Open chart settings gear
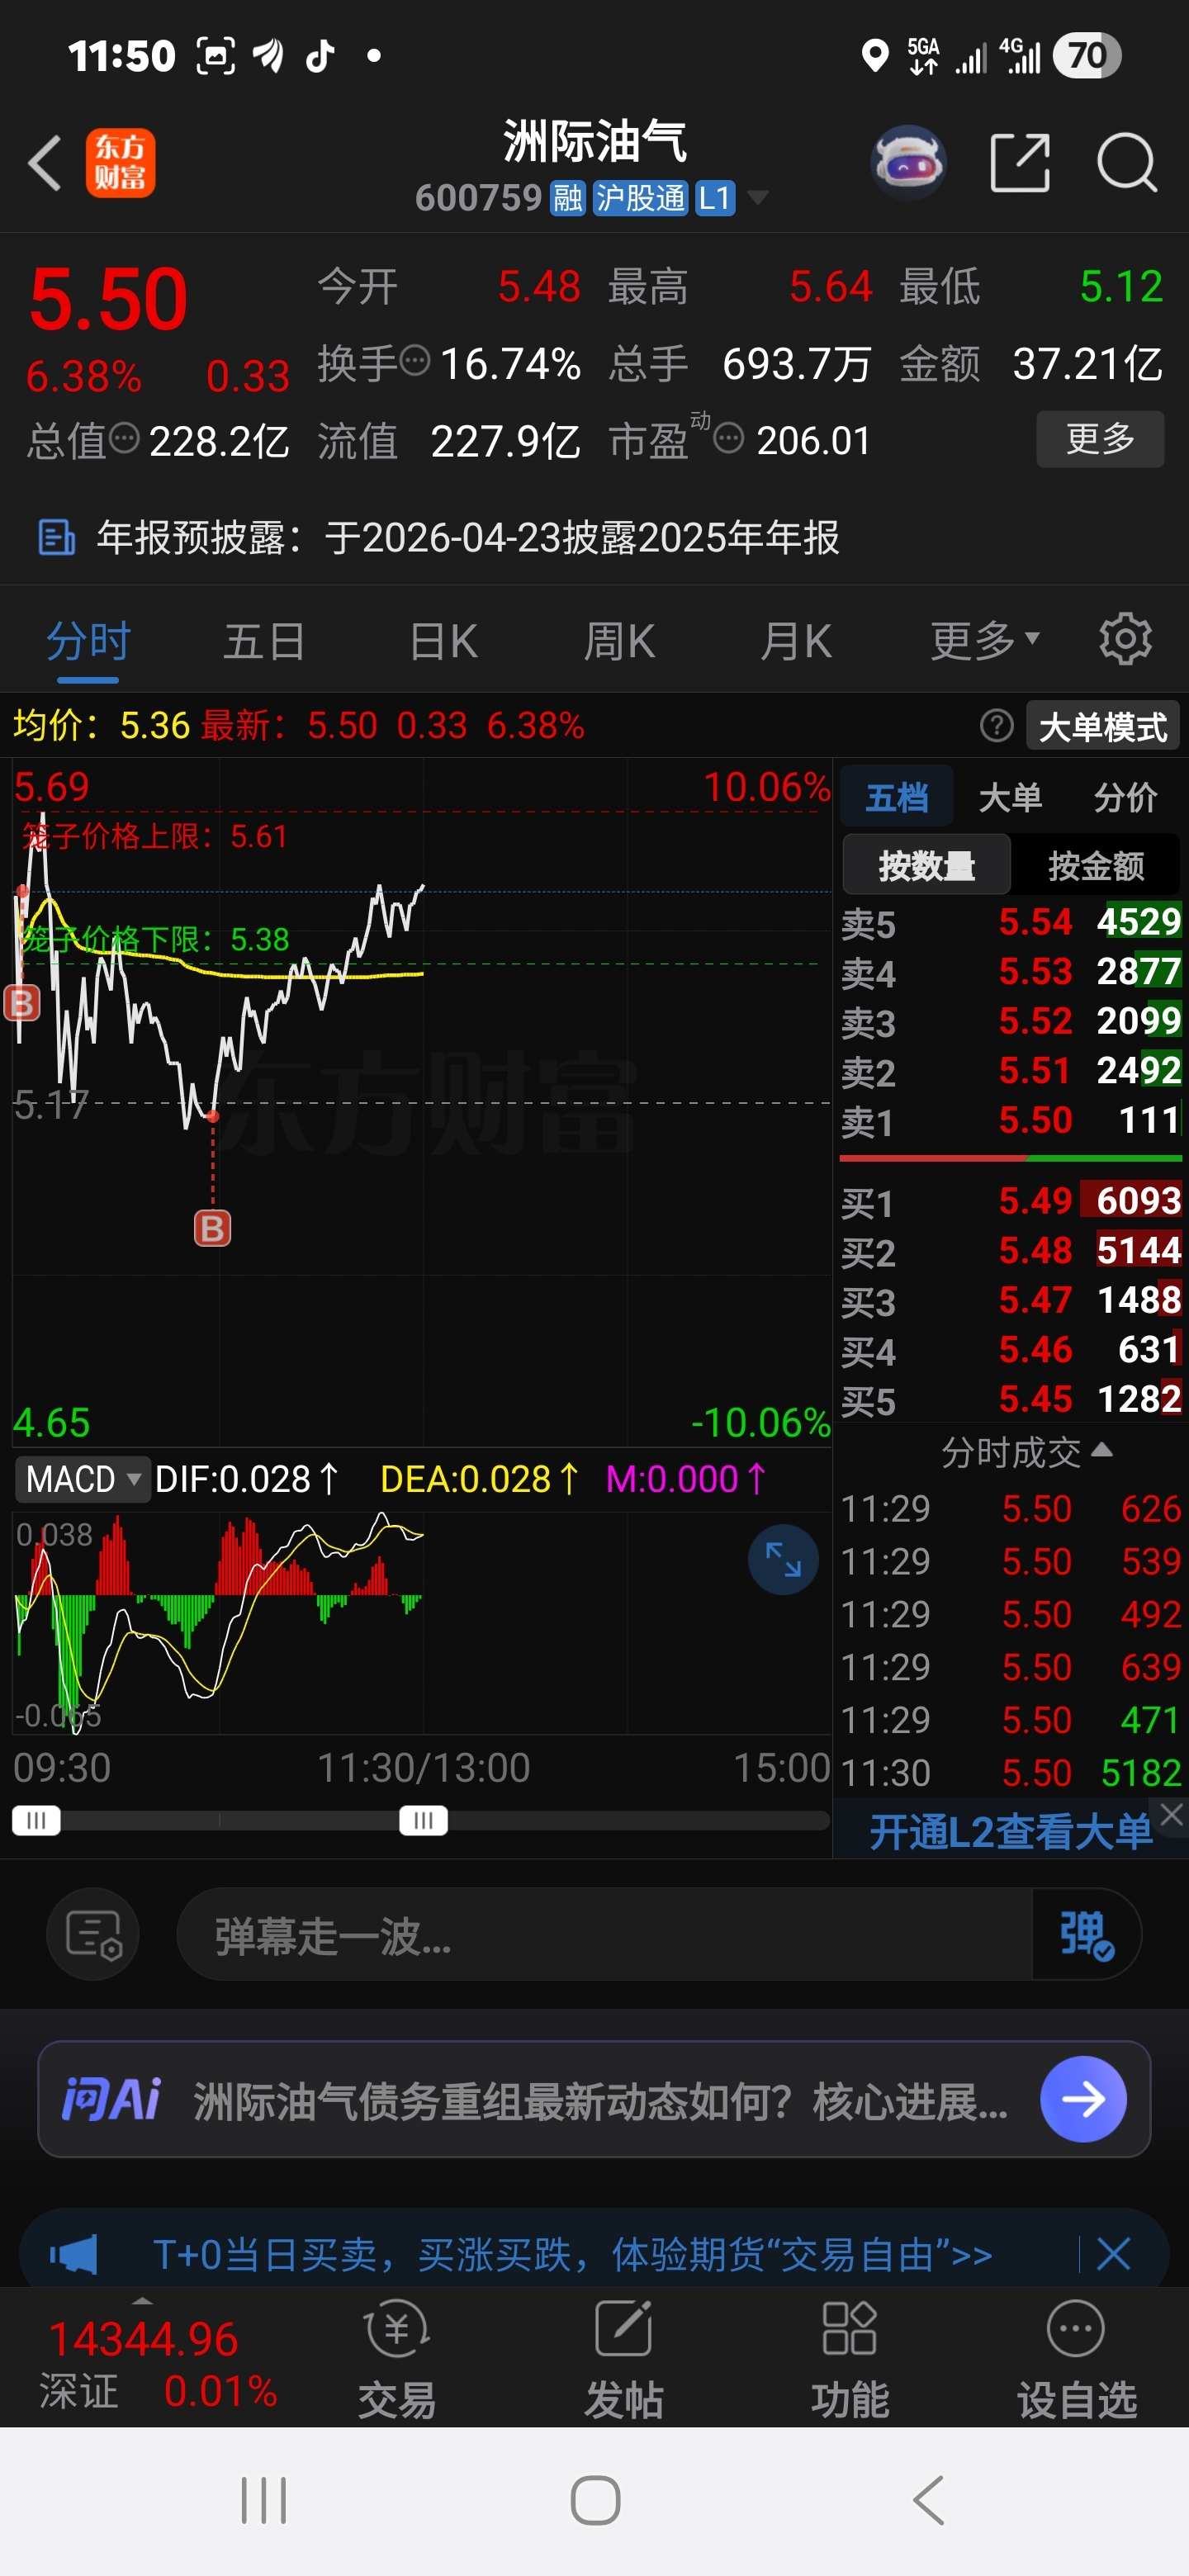 click(x=1125, y=639)
